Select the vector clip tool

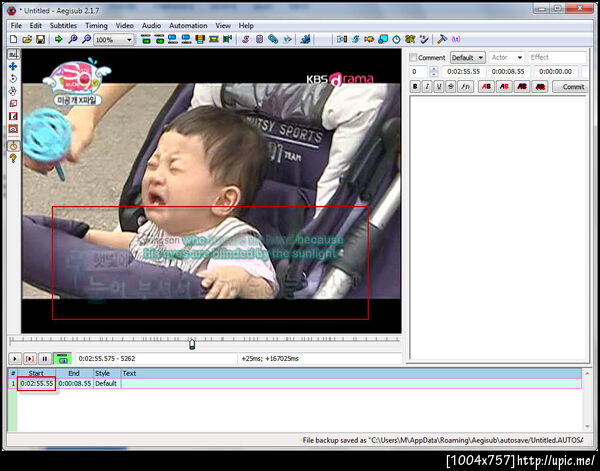(13, 129)
